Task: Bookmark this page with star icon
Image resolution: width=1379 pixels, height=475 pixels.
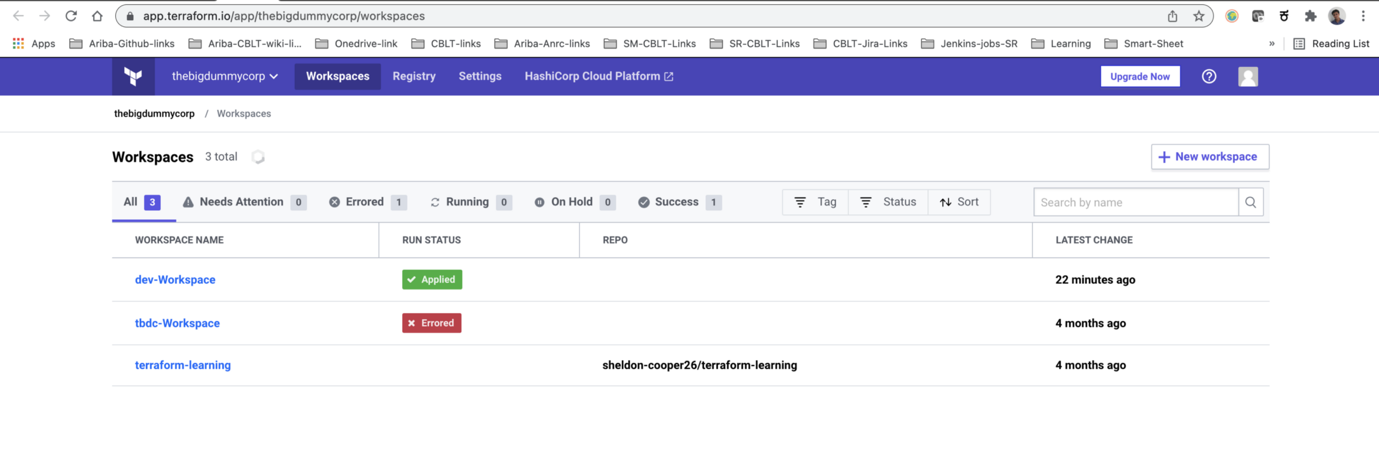Action: coord(1198,16)
